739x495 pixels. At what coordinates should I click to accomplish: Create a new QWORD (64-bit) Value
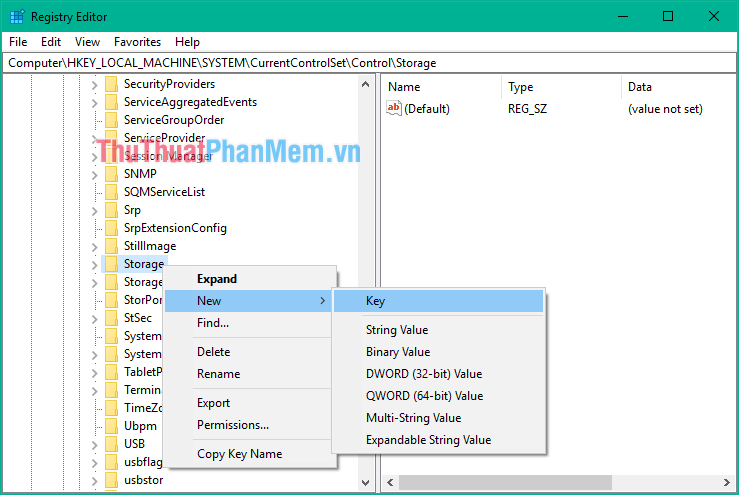[x=438, y=396]
